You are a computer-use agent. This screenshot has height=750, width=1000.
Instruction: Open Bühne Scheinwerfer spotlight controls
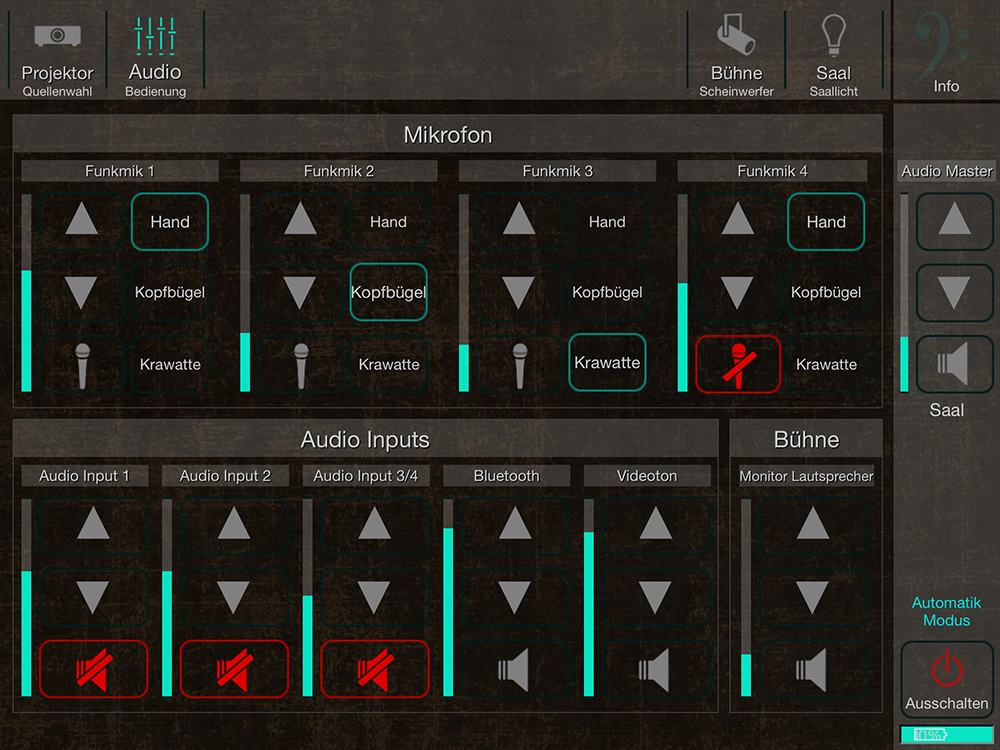click(736, 55)
